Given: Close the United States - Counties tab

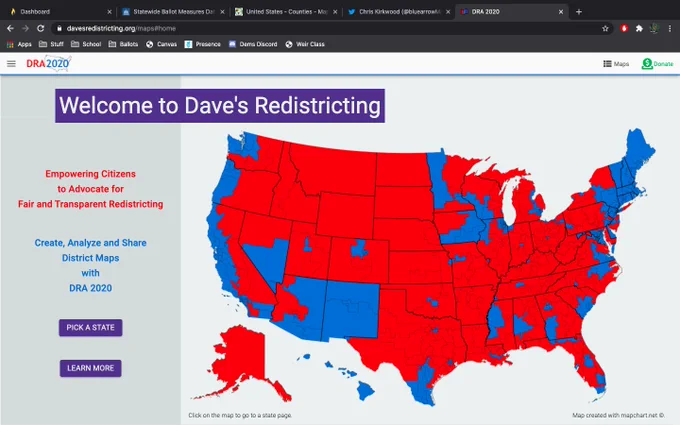Looking at the screenshot, I should [335, 12].
